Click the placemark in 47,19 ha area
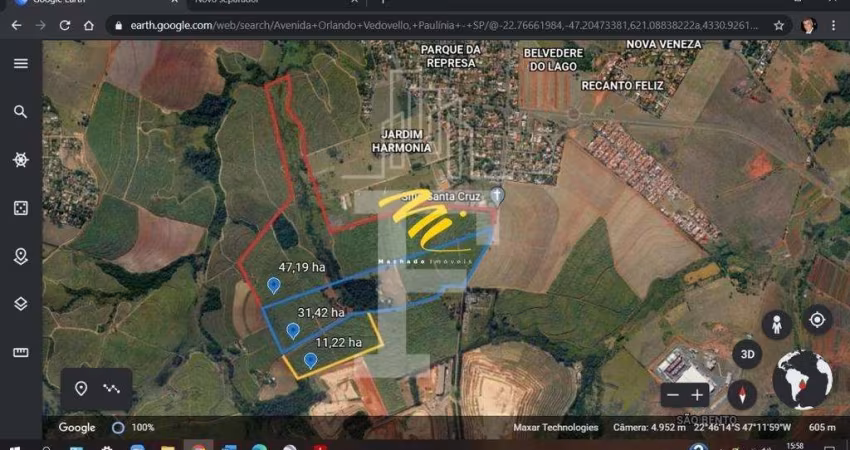850x450 pixels. 274,285
